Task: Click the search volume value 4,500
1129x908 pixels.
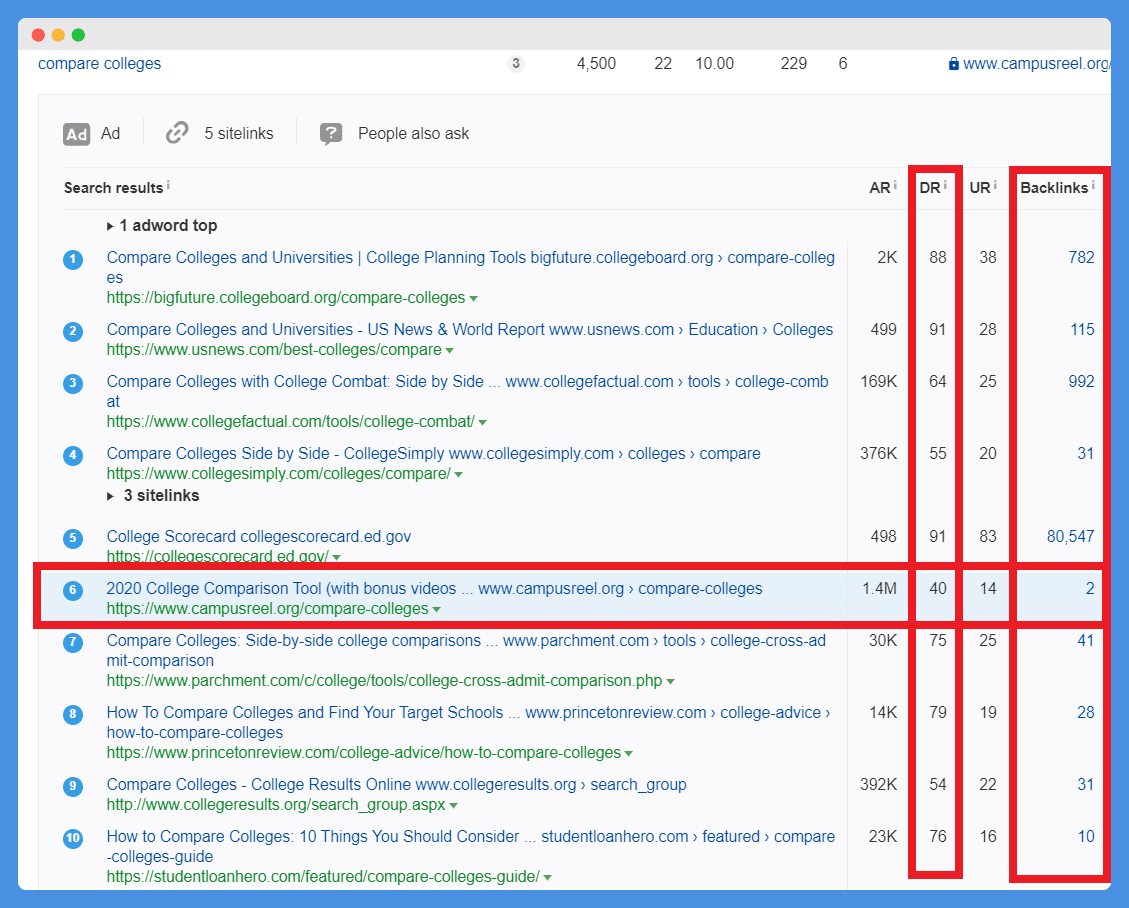Action: (596, 63)
